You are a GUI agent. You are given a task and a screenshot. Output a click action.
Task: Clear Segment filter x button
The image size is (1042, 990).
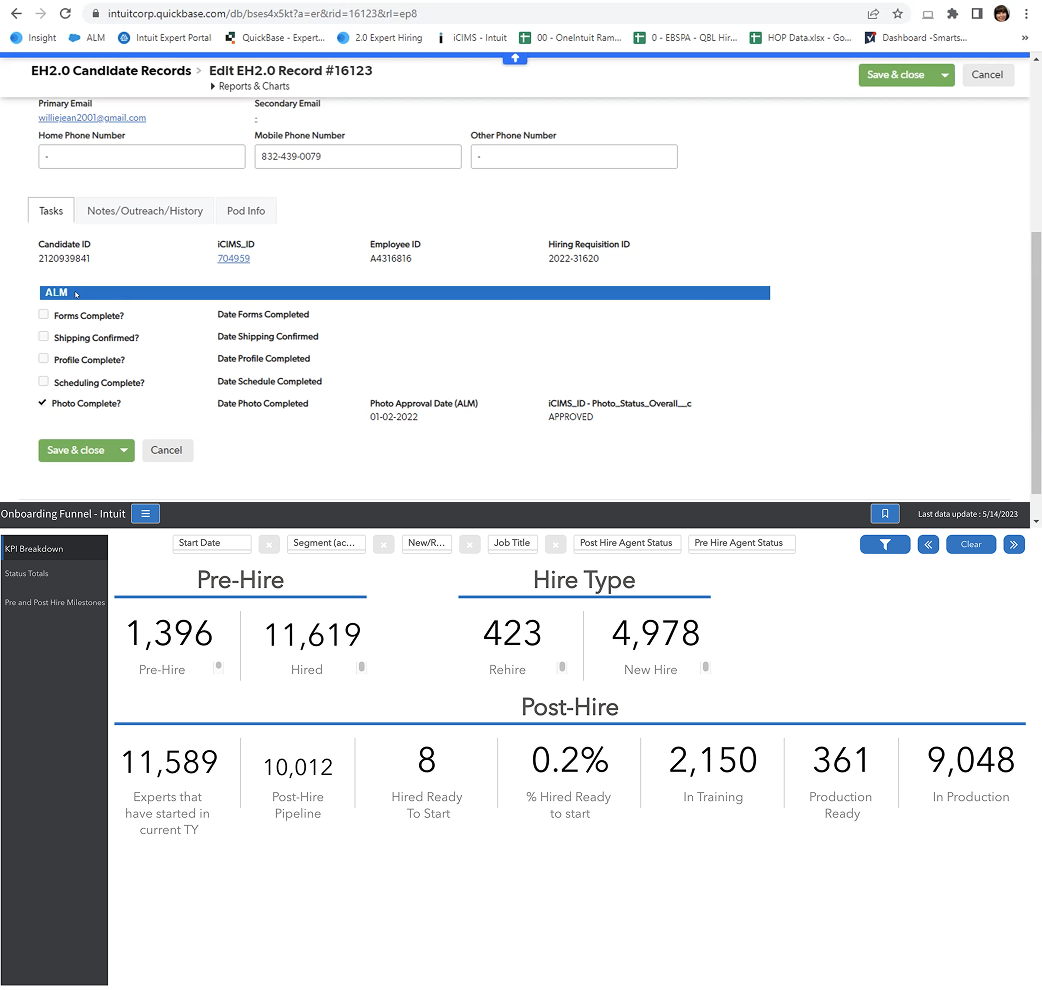point(383,545)
